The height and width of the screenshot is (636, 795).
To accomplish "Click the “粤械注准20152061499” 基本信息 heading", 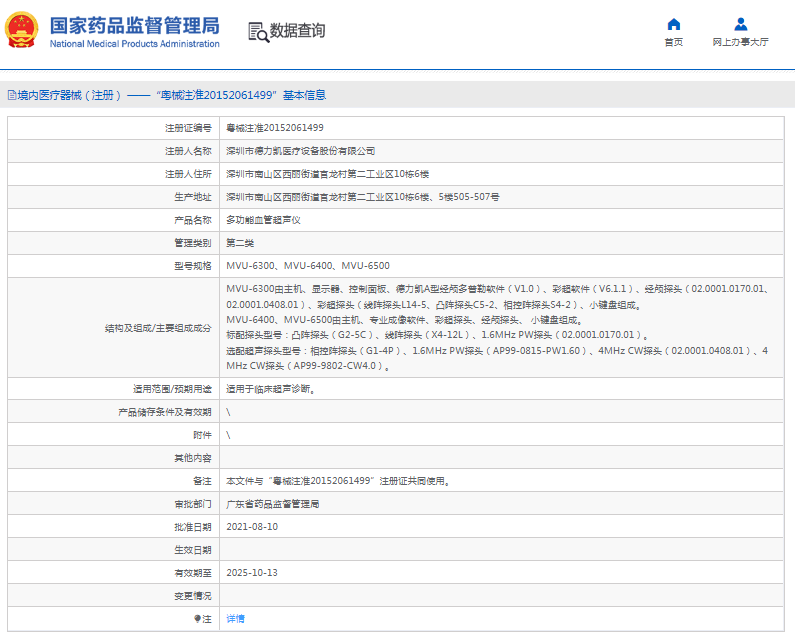I will tap(241, 95).
